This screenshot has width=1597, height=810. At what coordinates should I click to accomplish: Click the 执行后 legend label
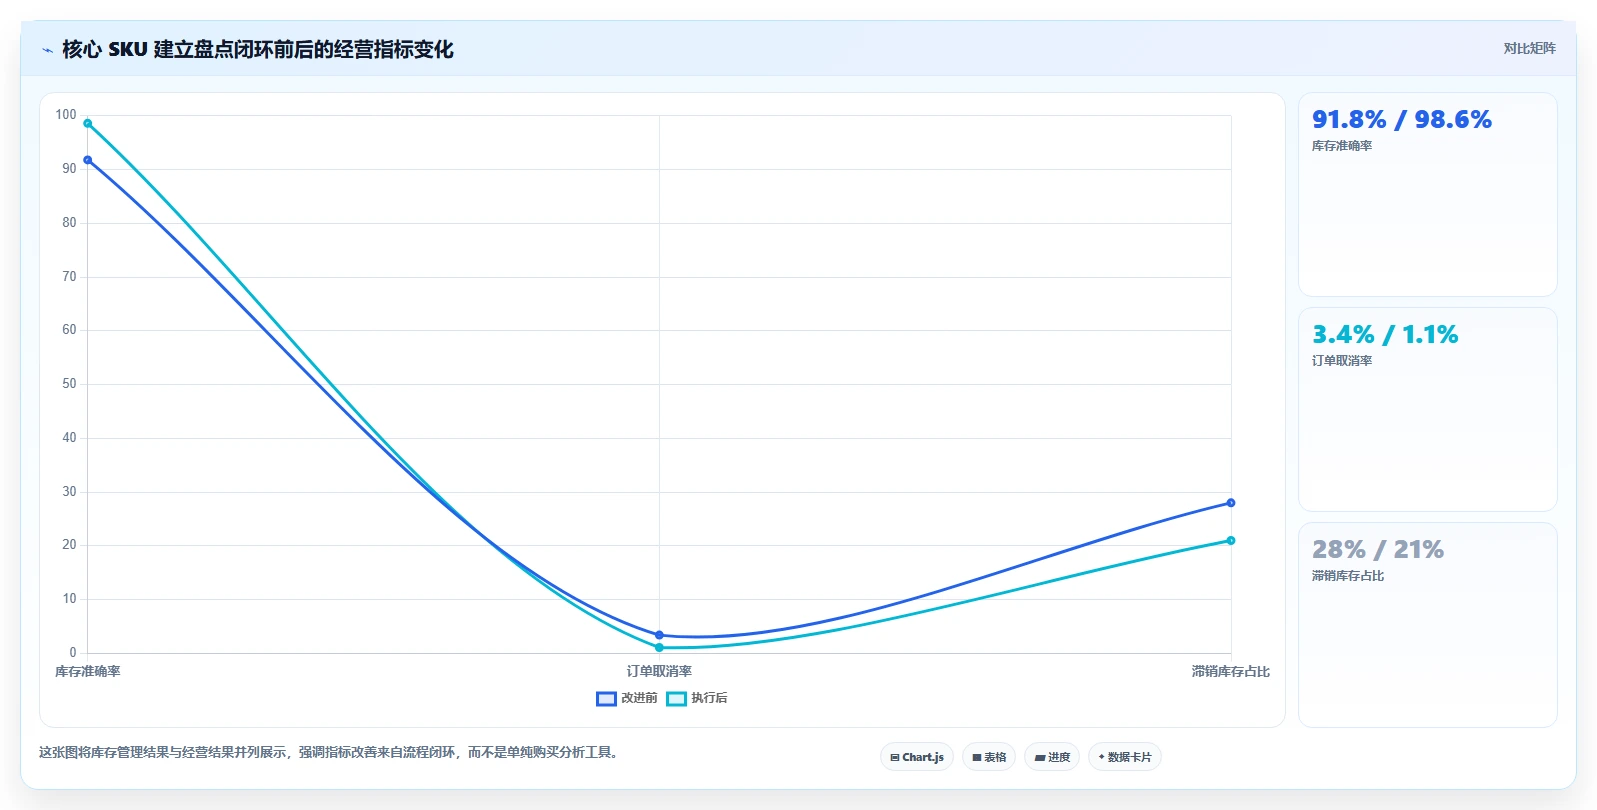click(x=709, y=698)
